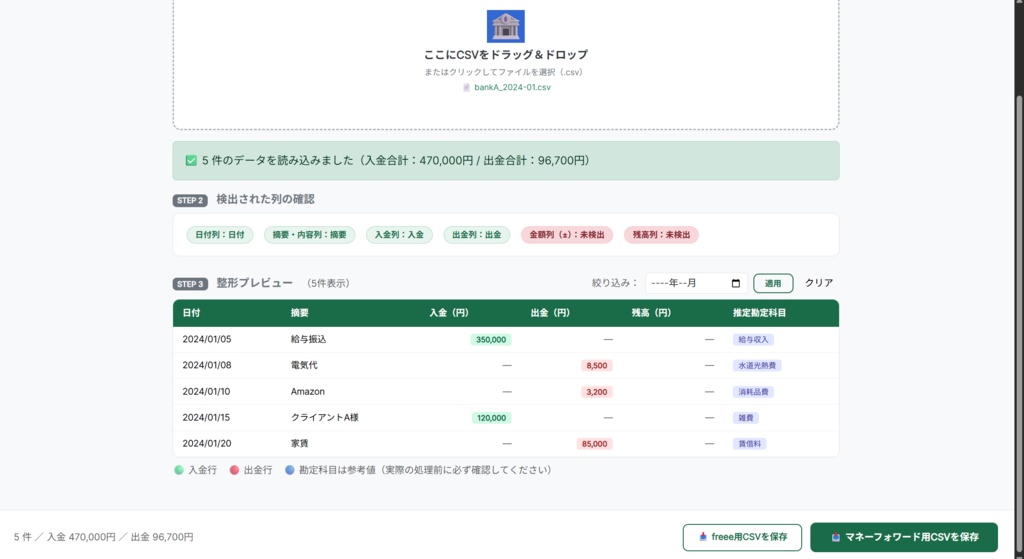Click the 日付列：日付 detected column chip
Screen dimensions: 1024x559
point(220,235)
